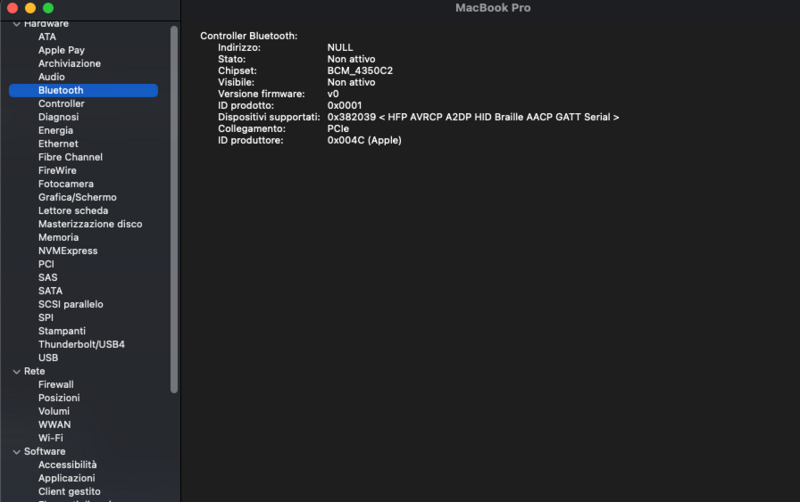800x502 pixels.
Task: Click the MacBook Pro window title
Action: (x=493, y=8)
